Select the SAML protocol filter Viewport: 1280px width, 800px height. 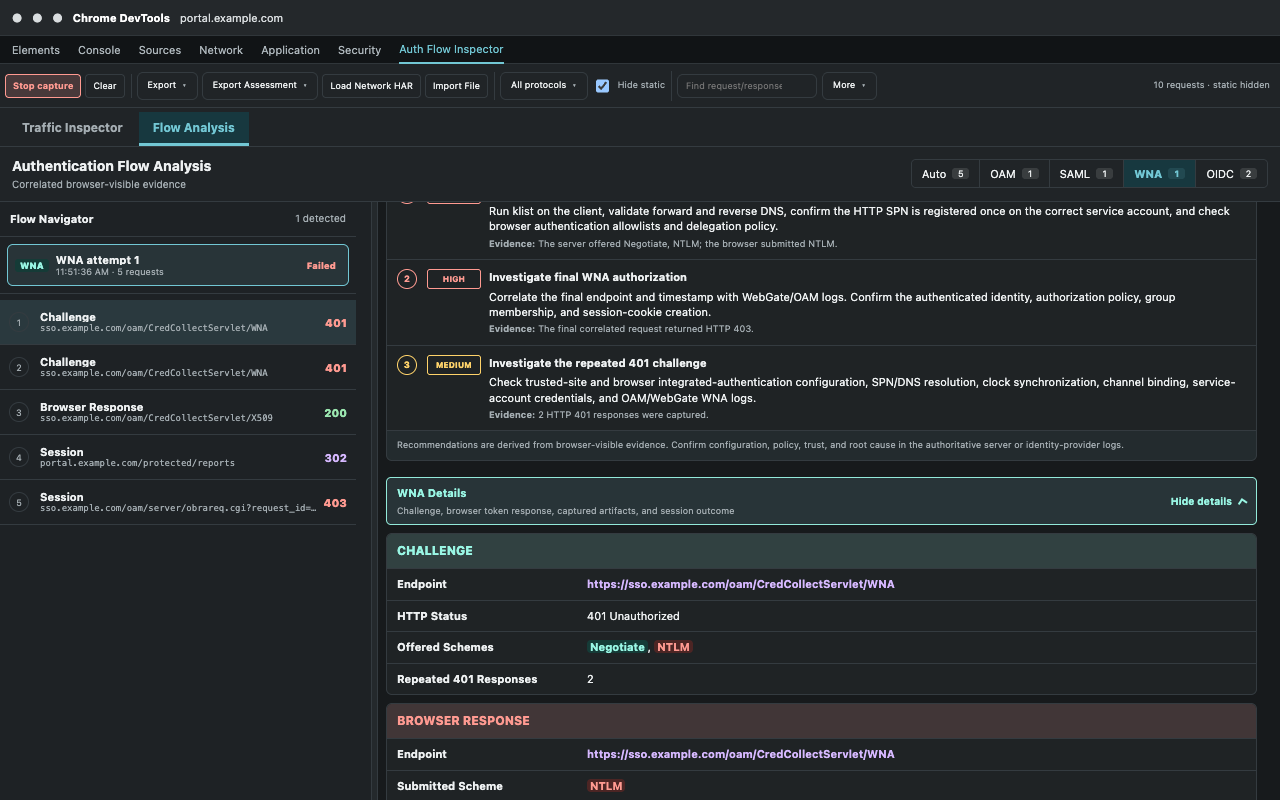tap(1086, 174)
